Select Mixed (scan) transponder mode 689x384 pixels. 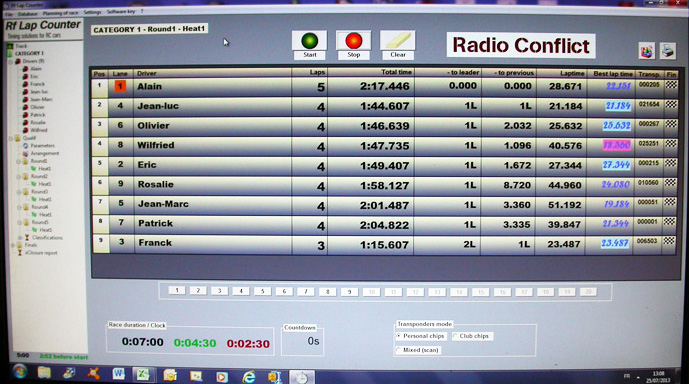click(417, 350)
